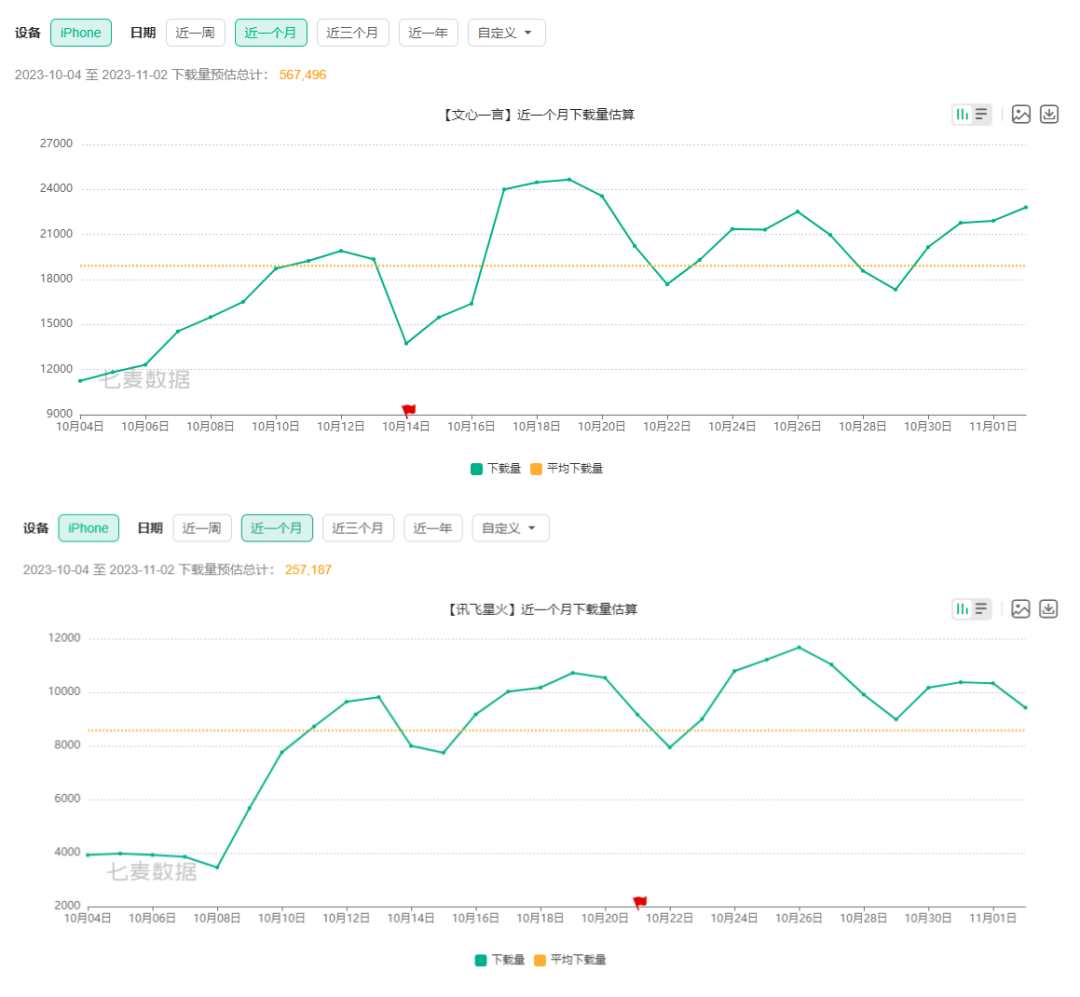
Task: Toggle 平均下载量 legend in 文心一言 chart
Action: [566, 468]
